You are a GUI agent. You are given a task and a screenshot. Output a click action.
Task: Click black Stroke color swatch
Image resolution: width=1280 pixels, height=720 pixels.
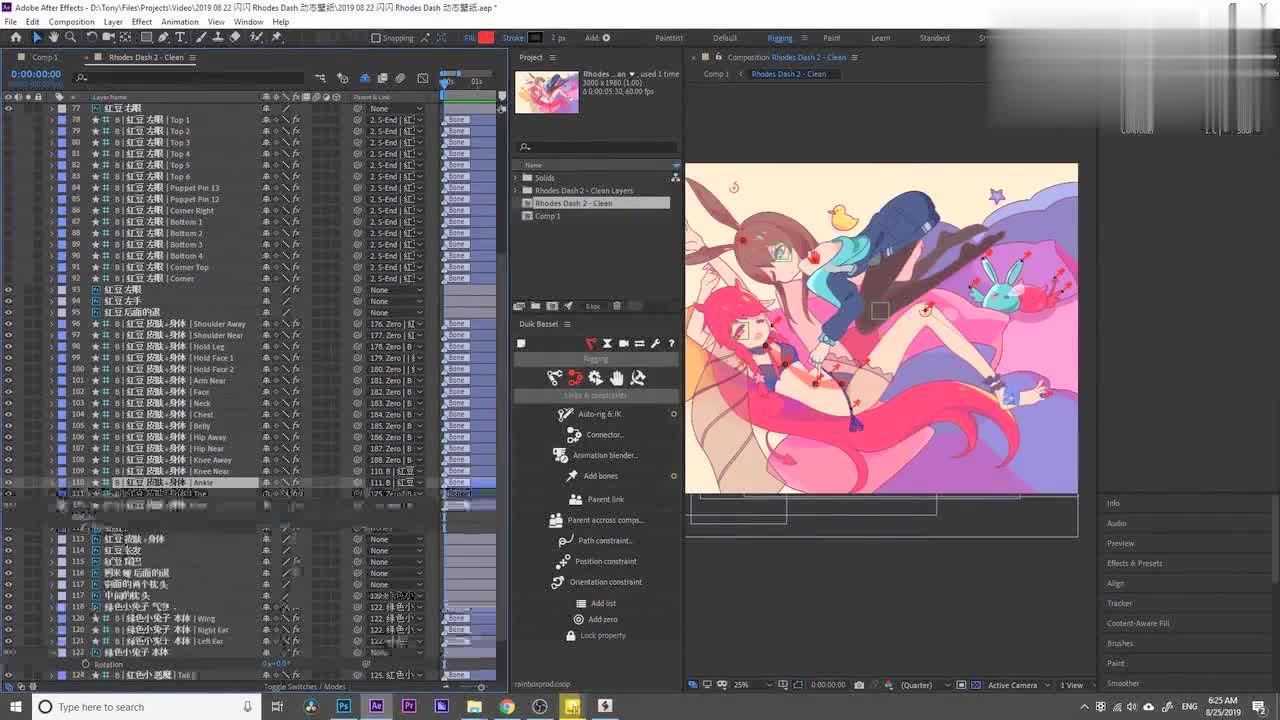click(535, 38)
